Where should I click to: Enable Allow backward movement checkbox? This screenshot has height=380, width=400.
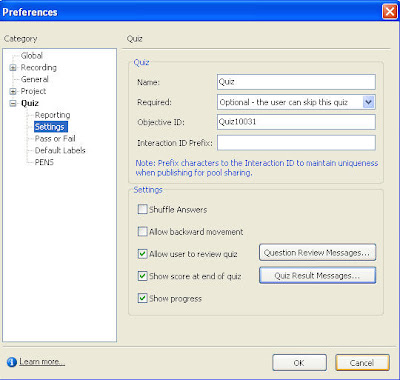(142, 231)
